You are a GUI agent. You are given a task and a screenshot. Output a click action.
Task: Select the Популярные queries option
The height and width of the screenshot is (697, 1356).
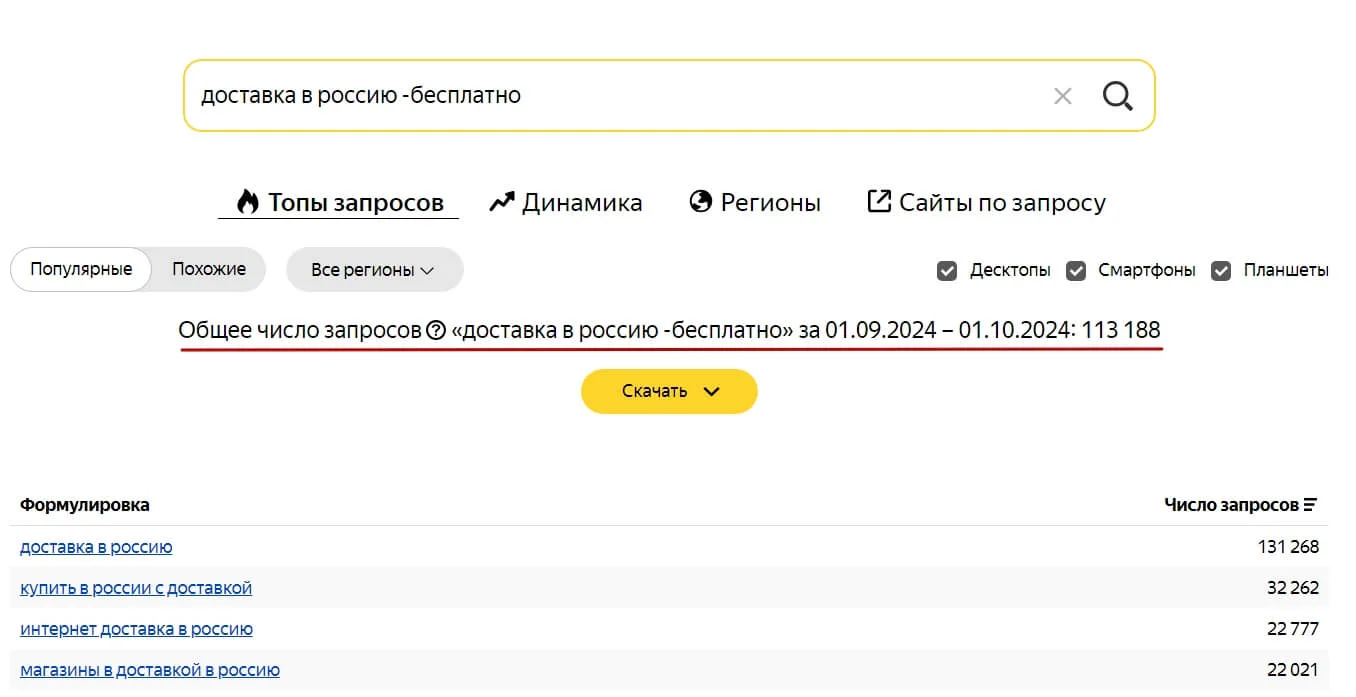click(81, 269)
